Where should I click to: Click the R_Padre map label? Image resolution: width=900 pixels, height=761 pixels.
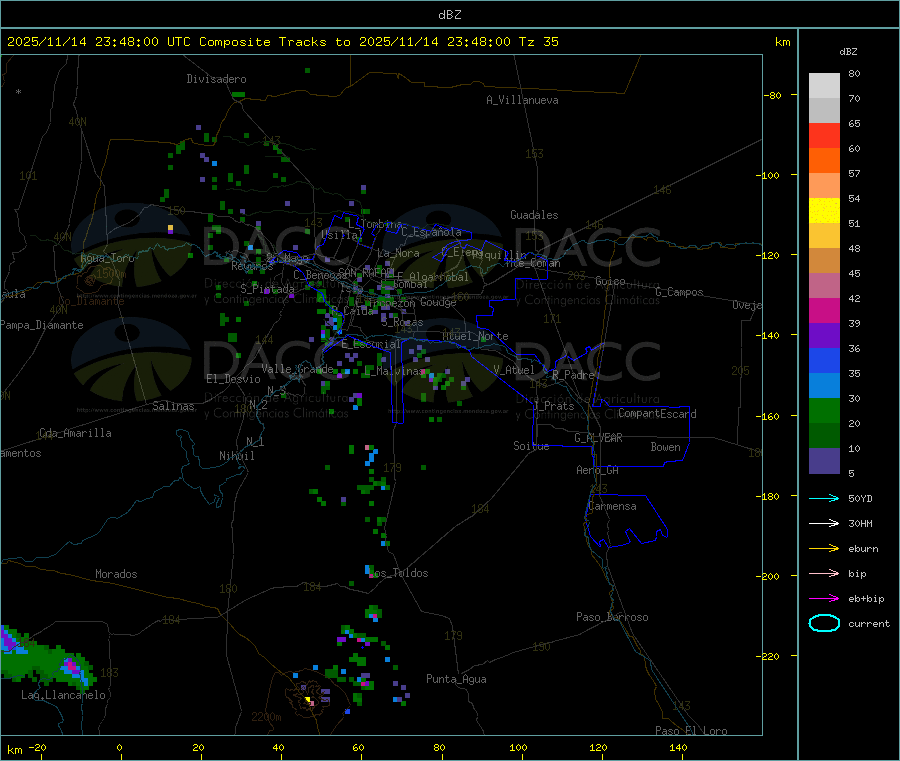(x=573, y=375)
